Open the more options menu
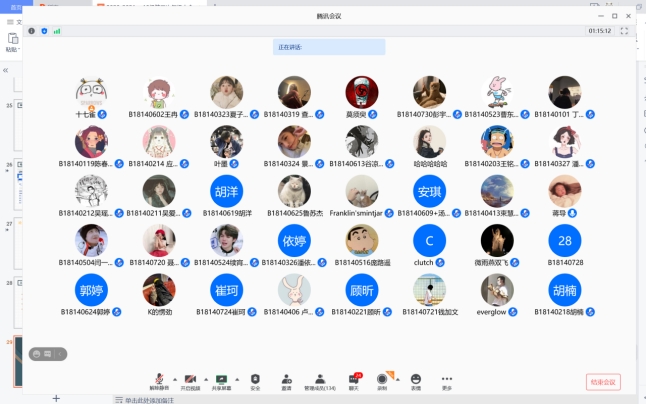 446,379
